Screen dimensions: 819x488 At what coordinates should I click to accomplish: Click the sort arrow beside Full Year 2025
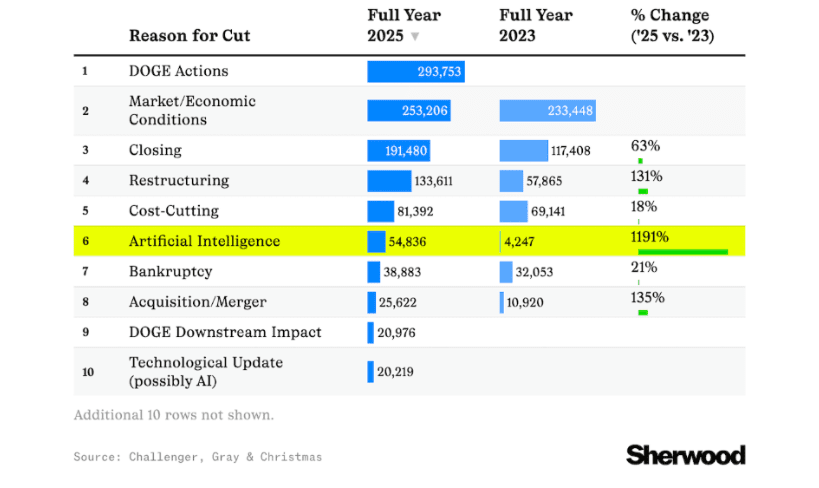(415, 36)
